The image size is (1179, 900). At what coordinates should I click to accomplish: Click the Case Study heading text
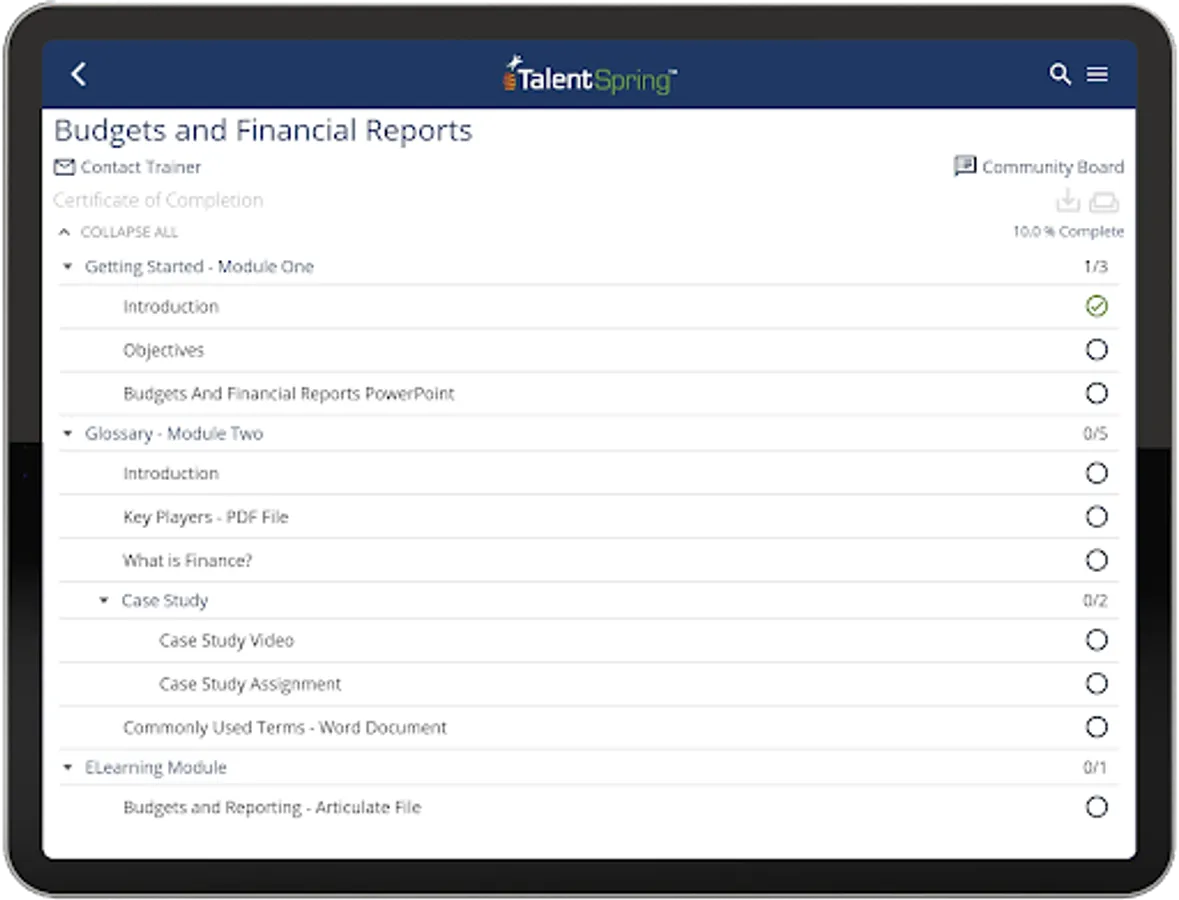pyautogui.click(x=165, y=601)
